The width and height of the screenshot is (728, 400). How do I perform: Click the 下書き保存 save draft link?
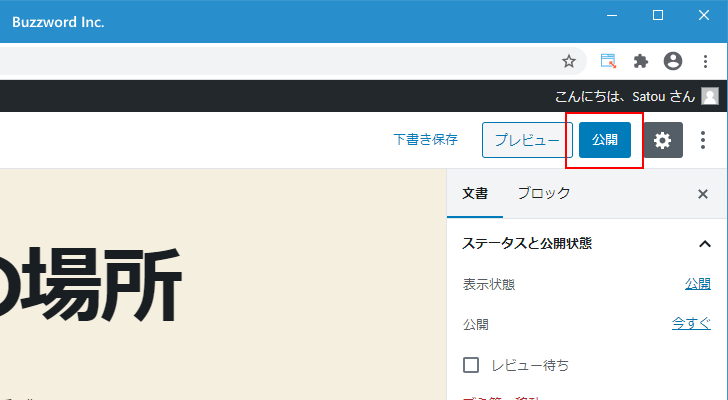point(426,140)
